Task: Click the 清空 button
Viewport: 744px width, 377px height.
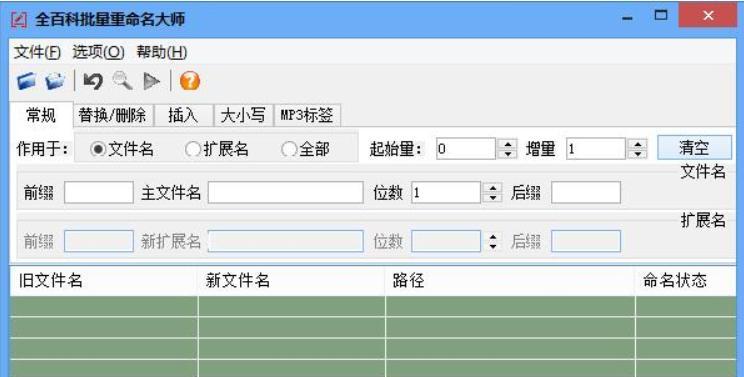Action: point(694,147)
